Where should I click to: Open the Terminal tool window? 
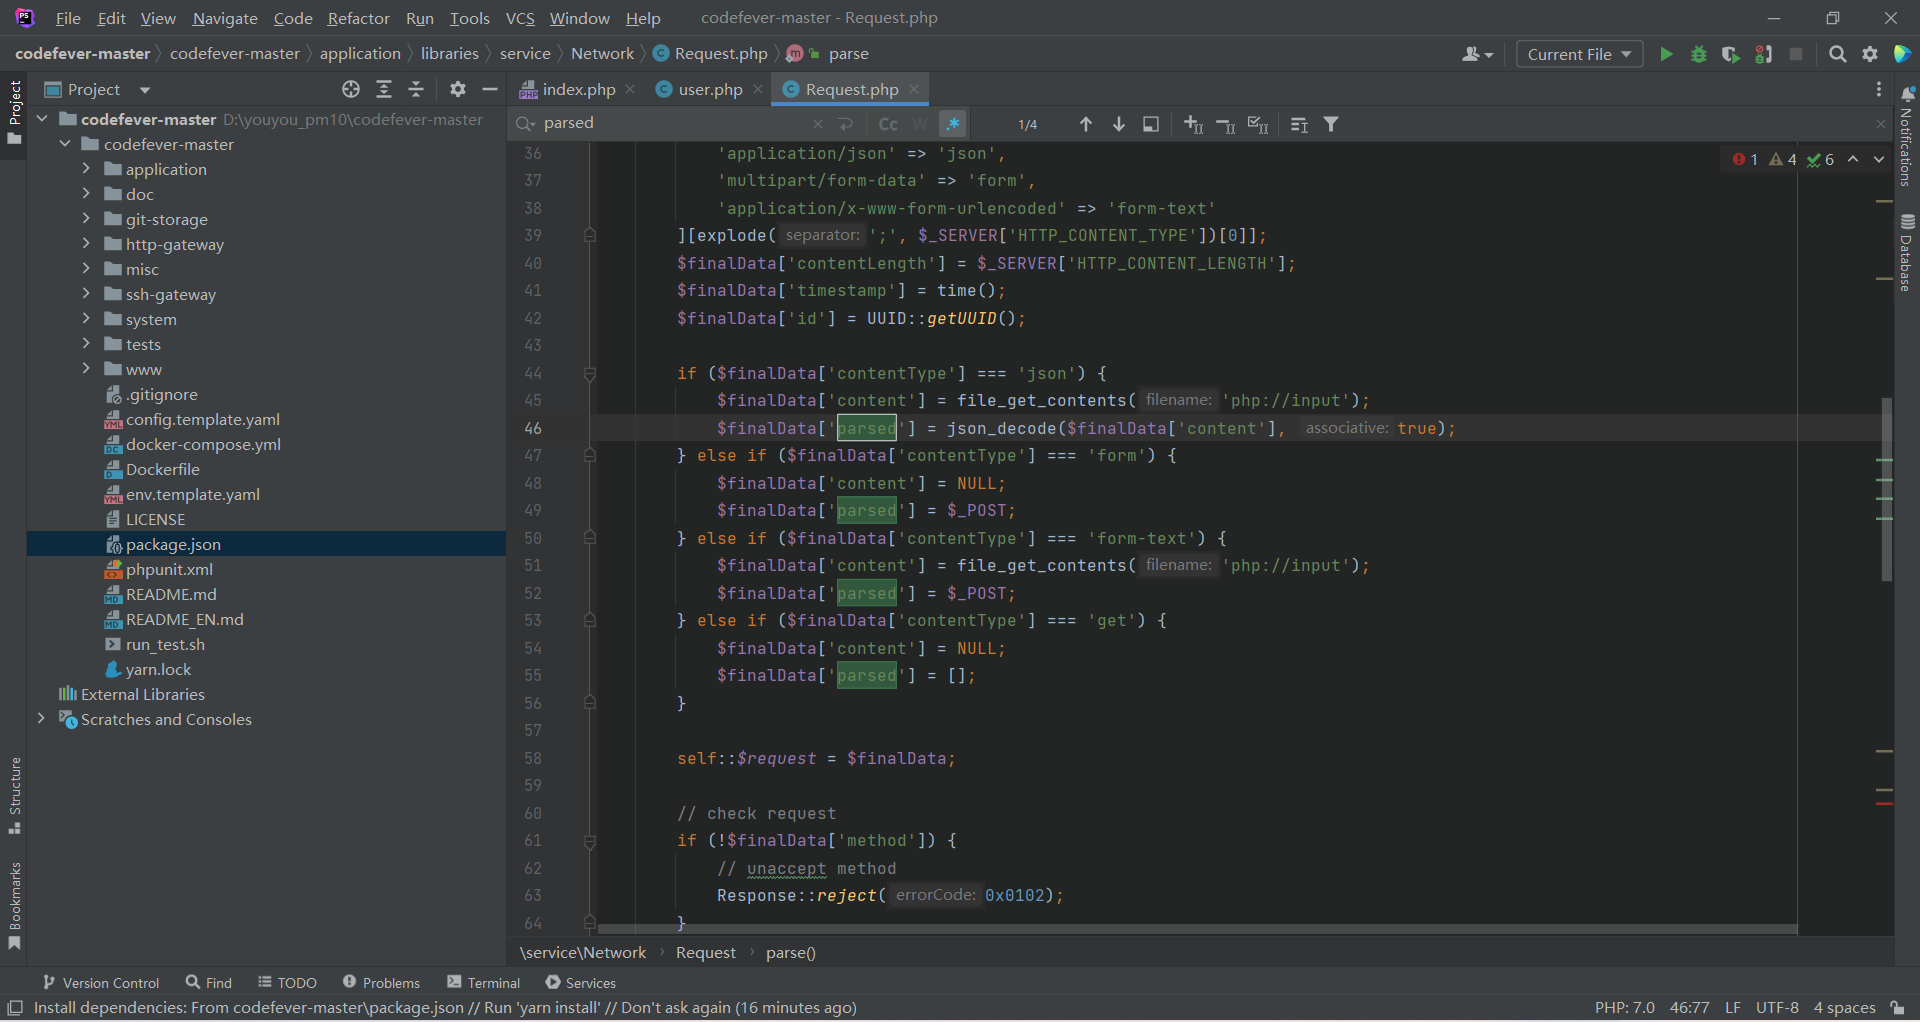(484, 983)
